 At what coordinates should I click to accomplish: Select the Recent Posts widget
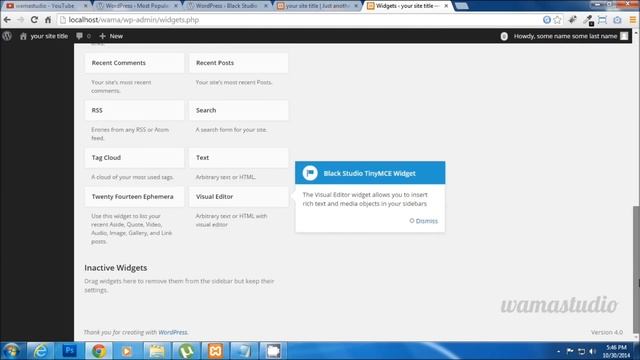(x=239, y=63)
